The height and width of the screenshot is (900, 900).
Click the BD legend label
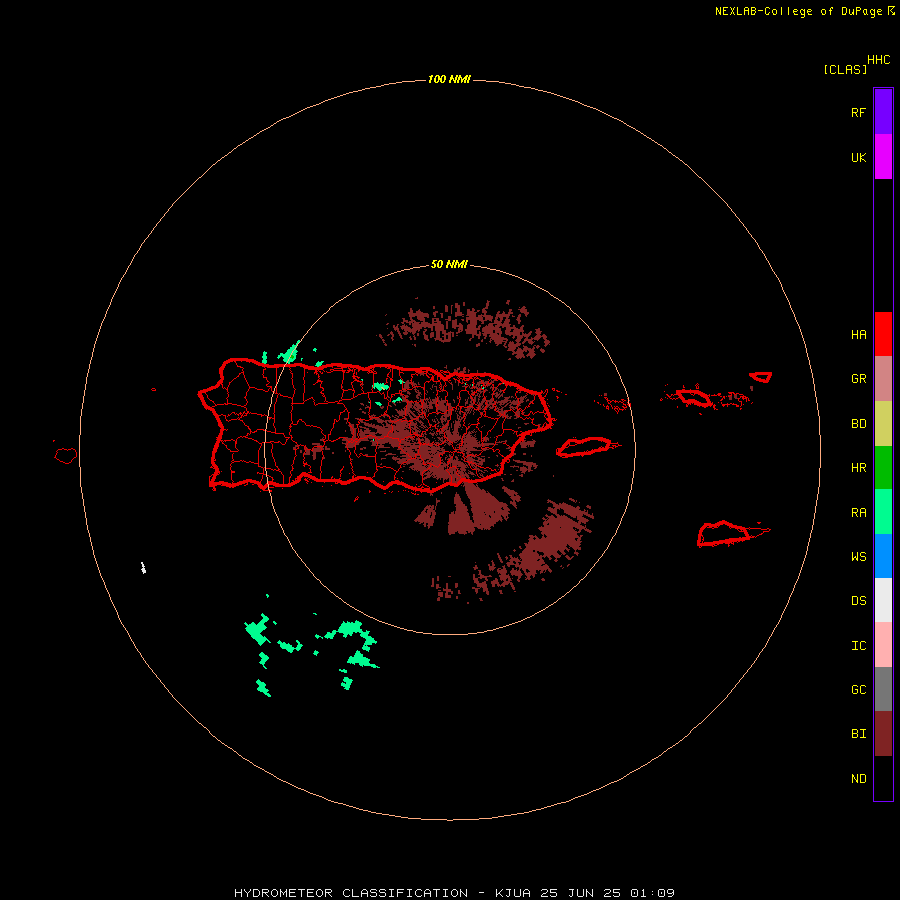point(858,424)
